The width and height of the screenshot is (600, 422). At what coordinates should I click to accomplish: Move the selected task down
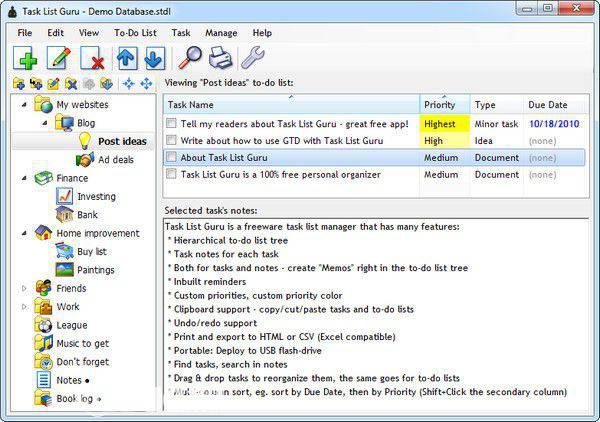(x=155, y=58)
